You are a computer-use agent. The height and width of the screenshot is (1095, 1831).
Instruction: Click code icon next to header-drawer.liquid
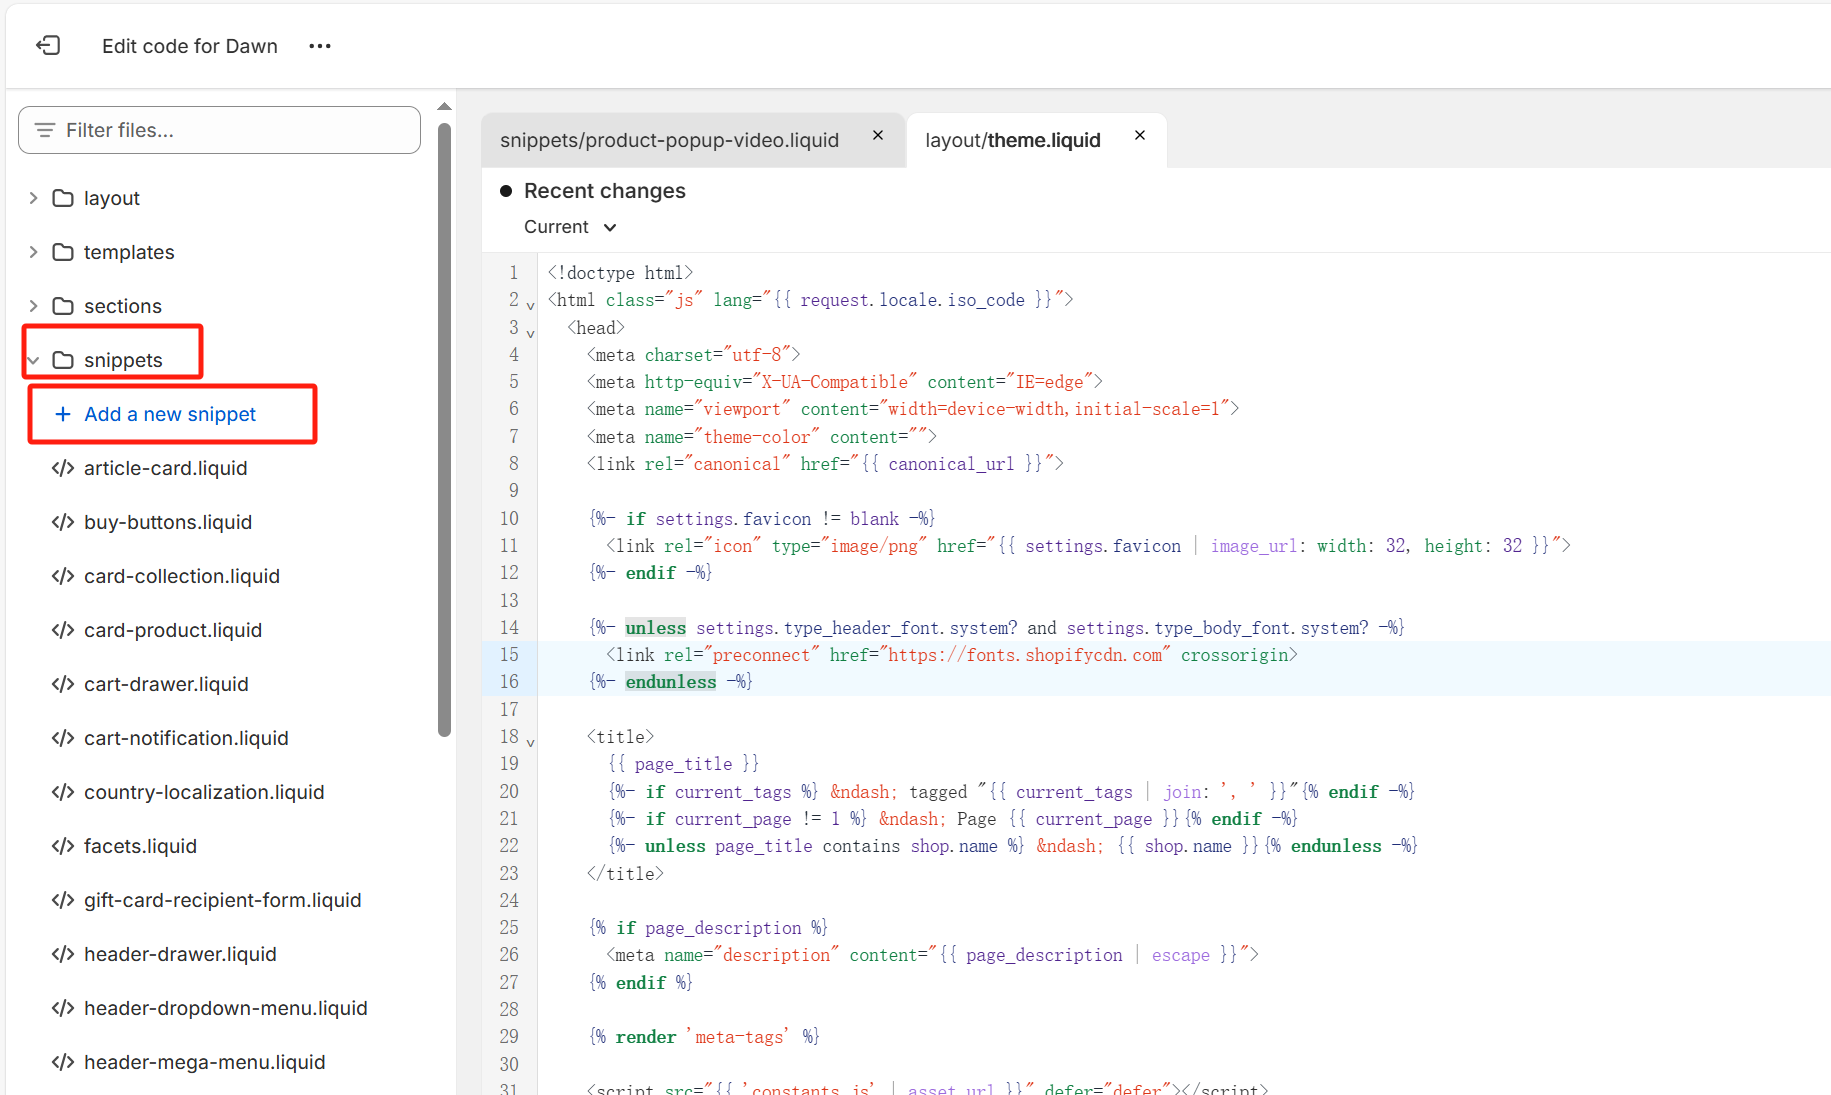point(63,954)
